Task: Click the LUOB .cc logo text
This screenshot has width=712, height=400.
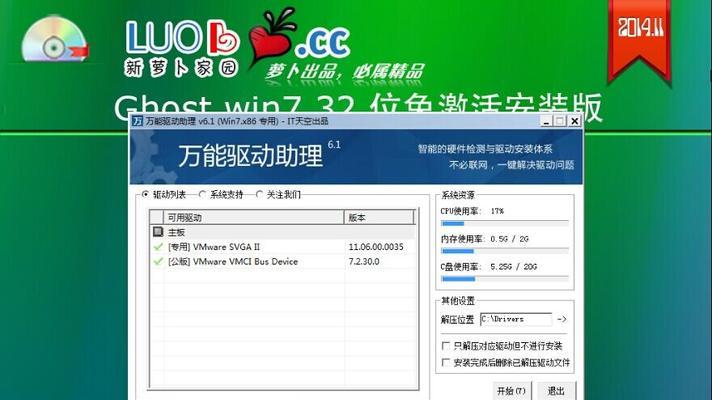Action: [x=238, y=40]
